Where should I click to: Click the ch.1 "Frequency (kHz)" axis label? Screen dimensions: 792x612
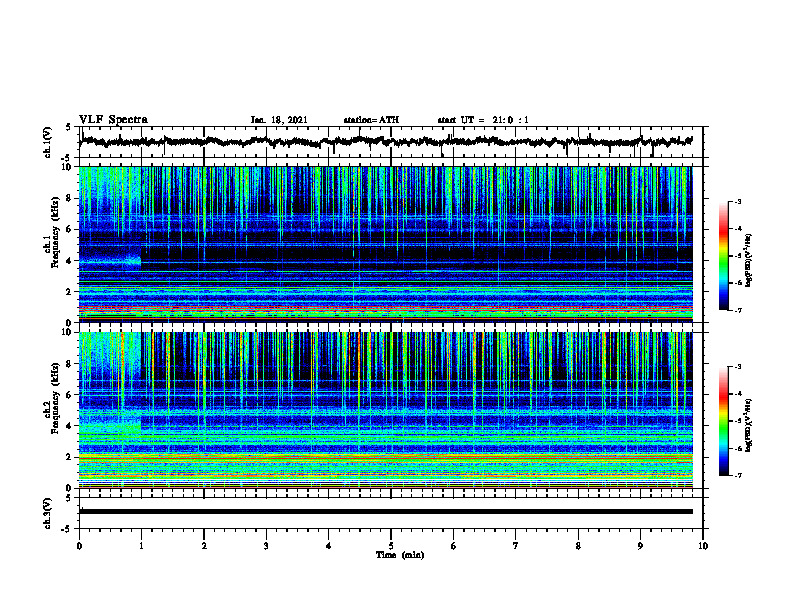click(x=56, y=232)
